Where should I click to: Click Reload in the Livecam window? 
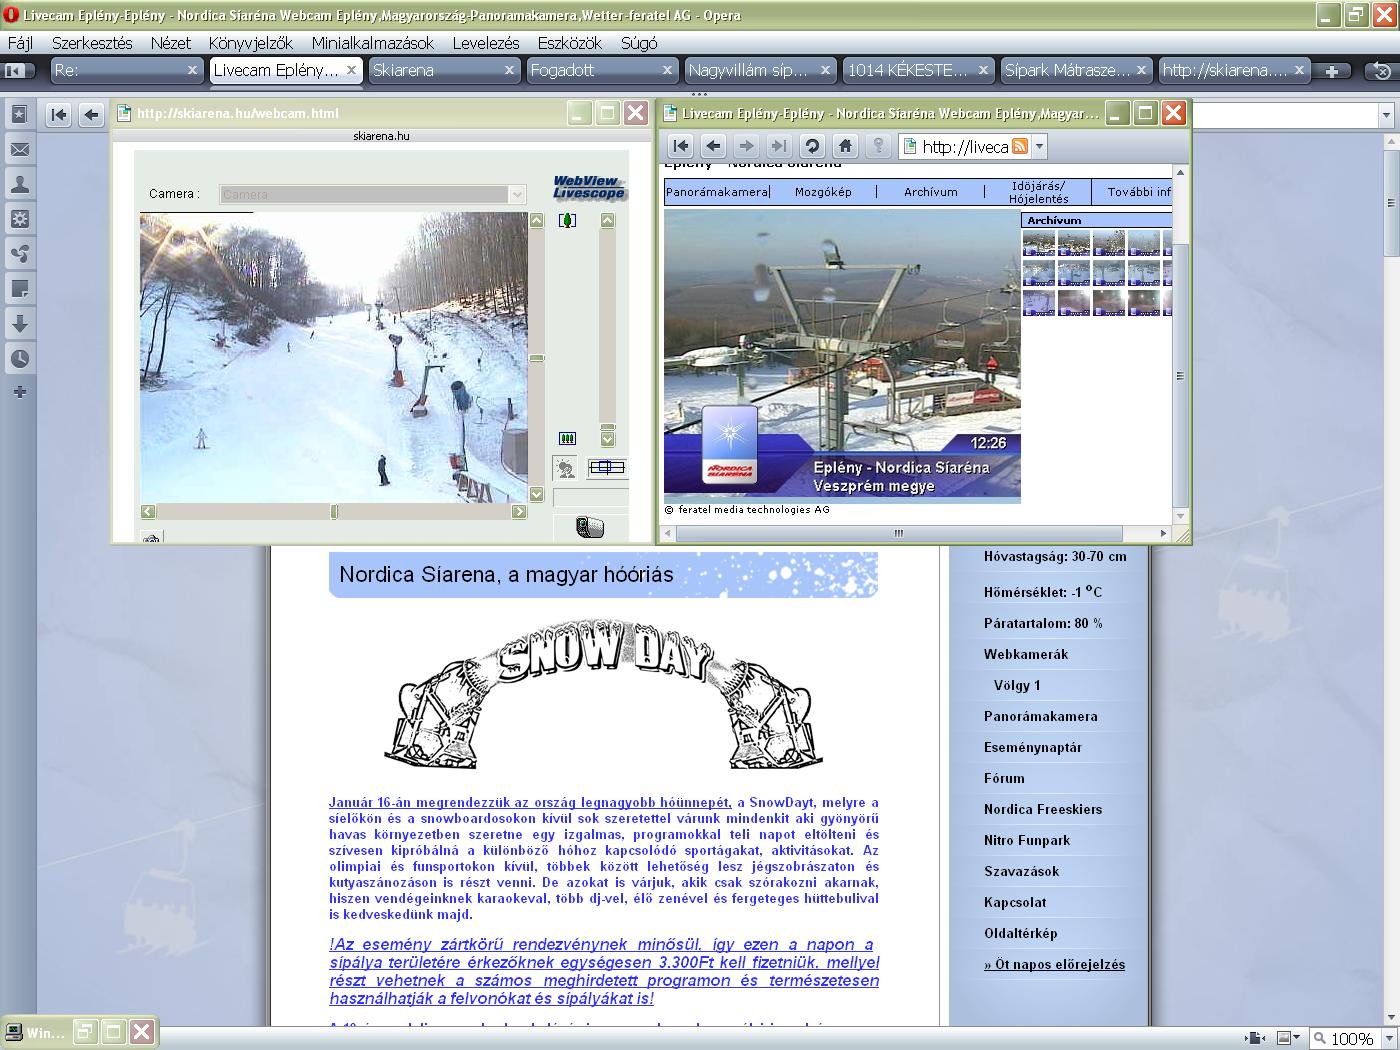[812, 146]
